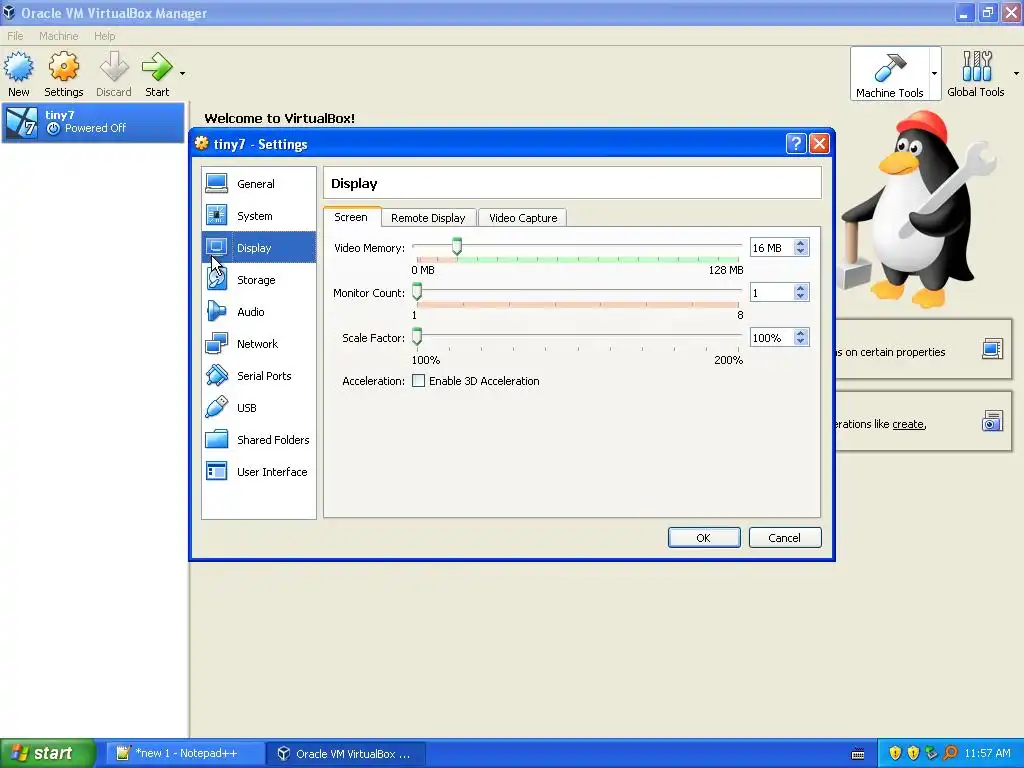Click the Snapshots tool icon in welcome pane

[x=992, y=421]
